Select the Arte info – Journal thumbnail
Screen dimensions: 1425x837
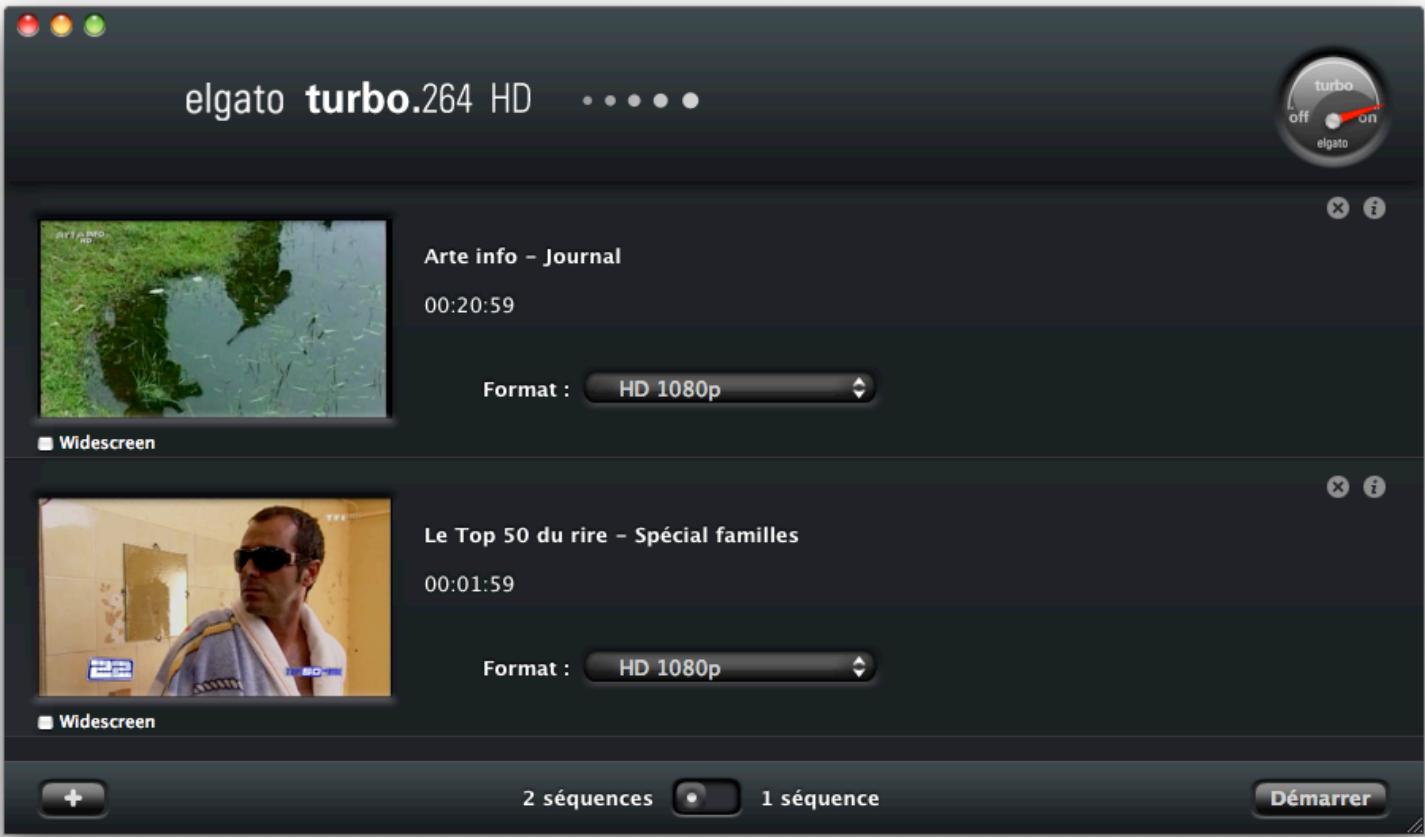(213, 318)
